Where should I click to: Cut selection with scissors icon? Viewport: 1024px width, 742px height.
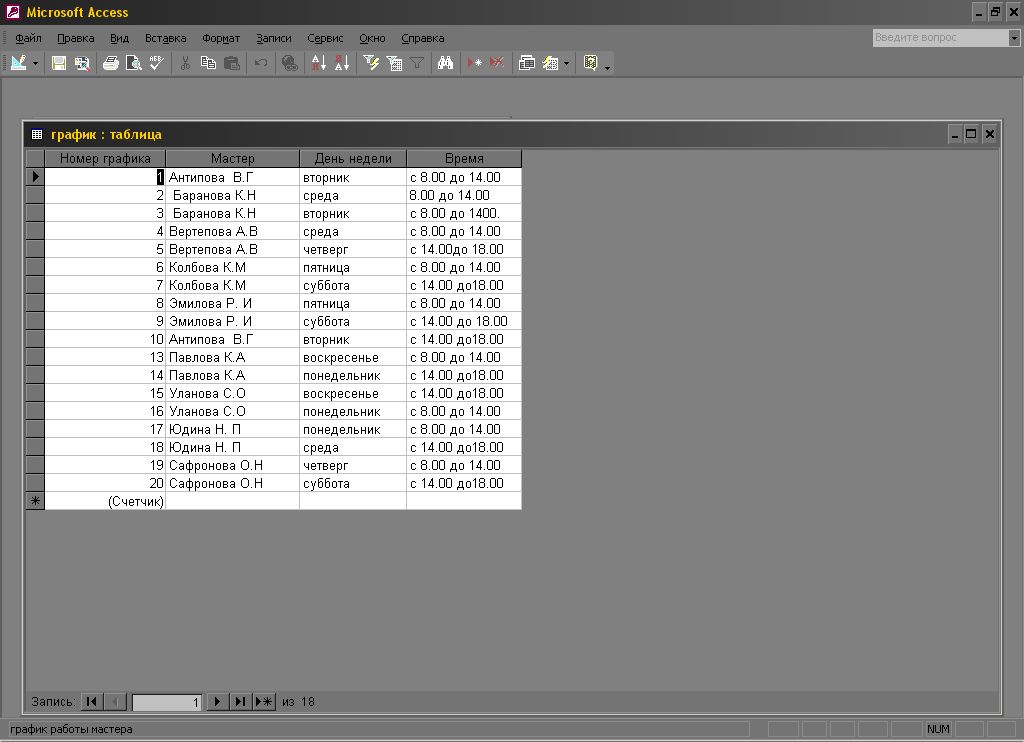click(185, 63)
